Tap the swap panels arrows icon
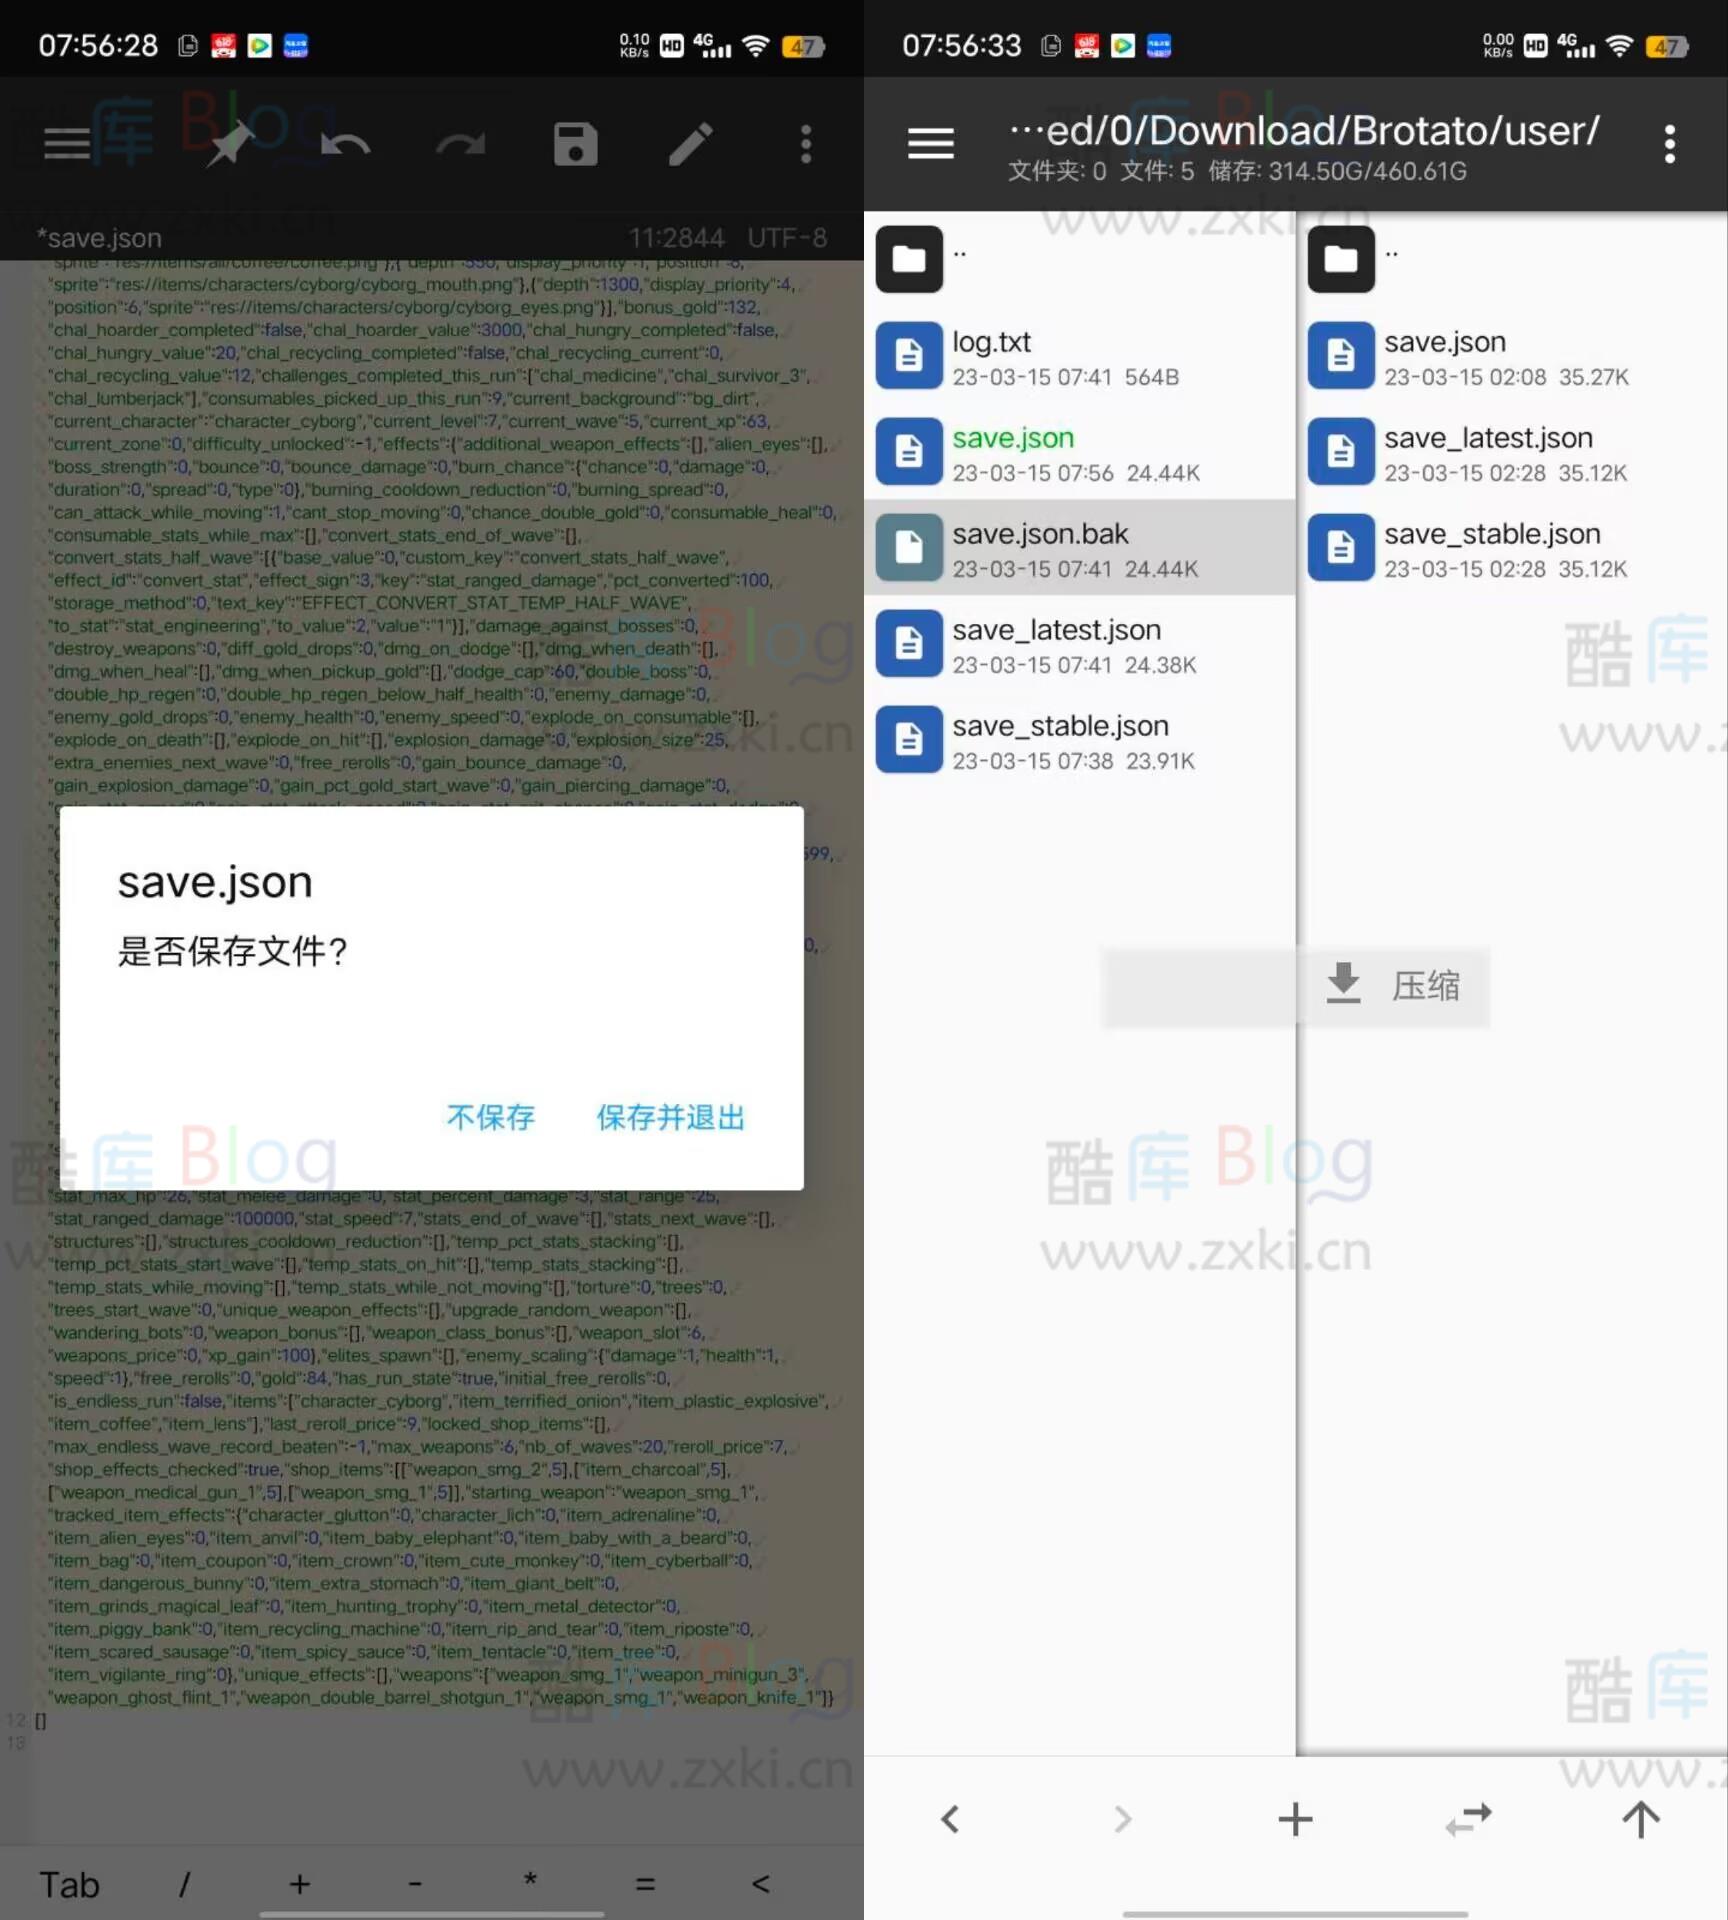 1468,1819
